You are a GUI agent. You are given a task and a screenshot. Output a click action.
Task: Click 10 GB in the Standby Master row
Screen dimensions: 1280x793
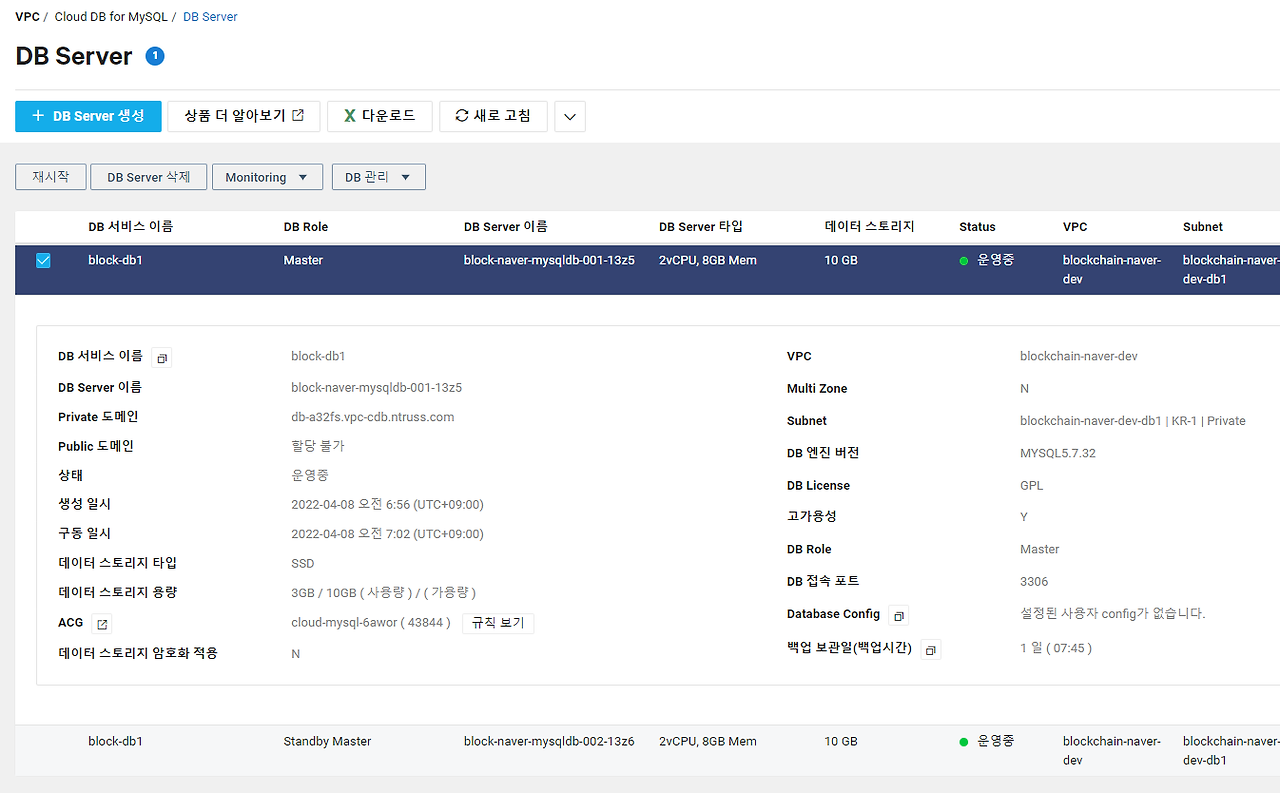(x=841, y=742)
